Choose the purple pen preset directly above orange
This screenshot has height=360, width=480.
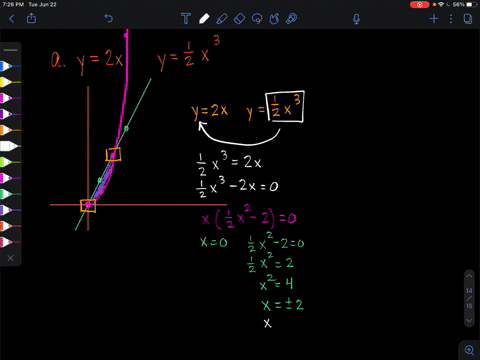coord(10,114)
